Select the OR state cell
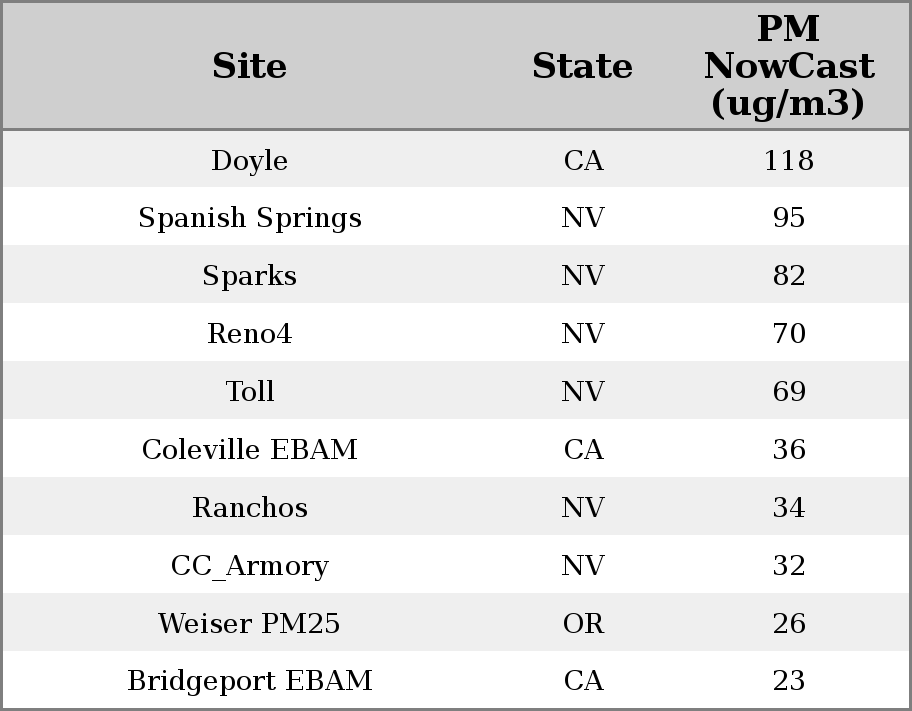This screenshot has width=912, height=711. click(x=583, y=624)
